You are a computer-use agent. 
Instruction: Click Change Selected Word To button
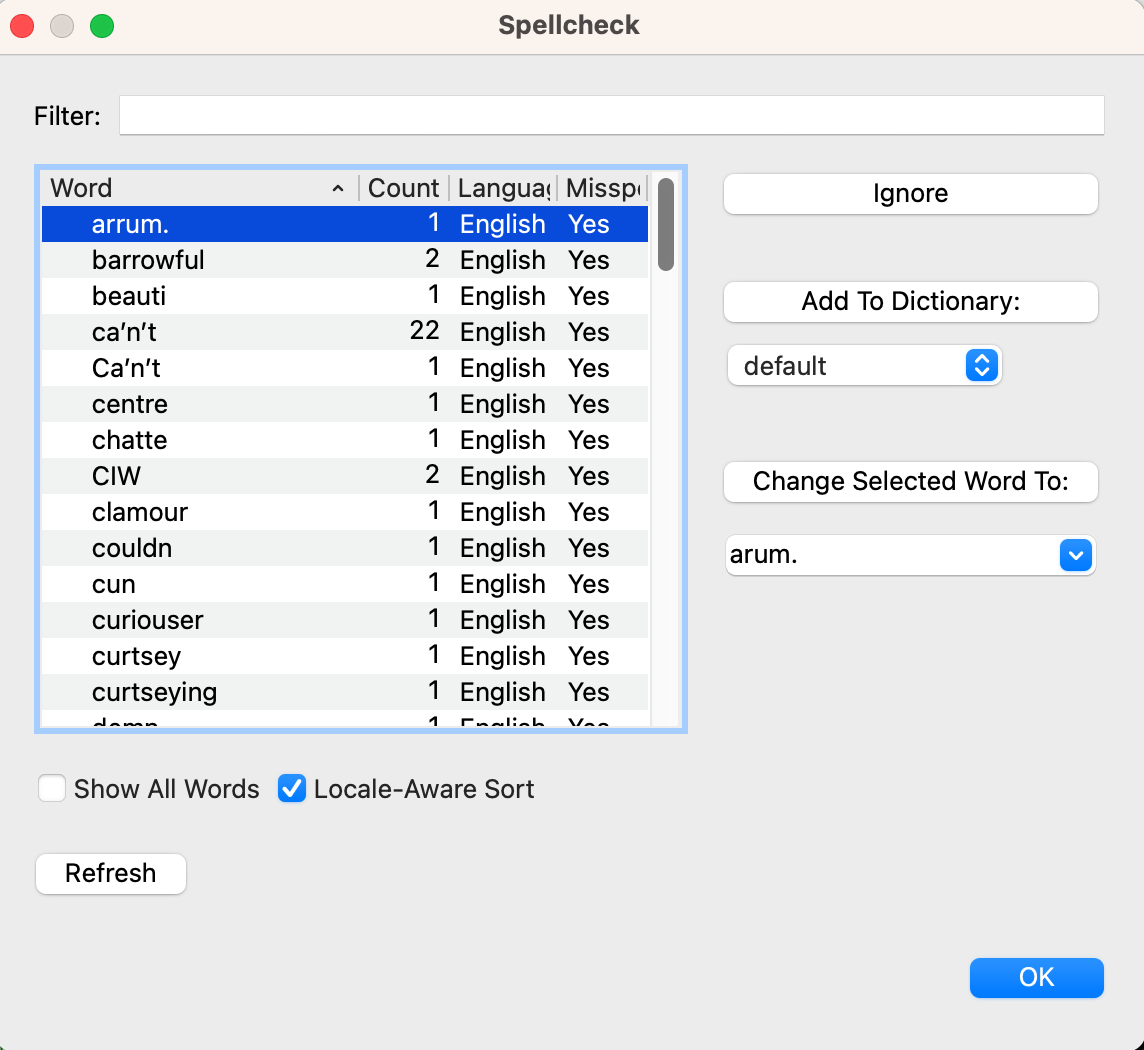coord(910,482)
